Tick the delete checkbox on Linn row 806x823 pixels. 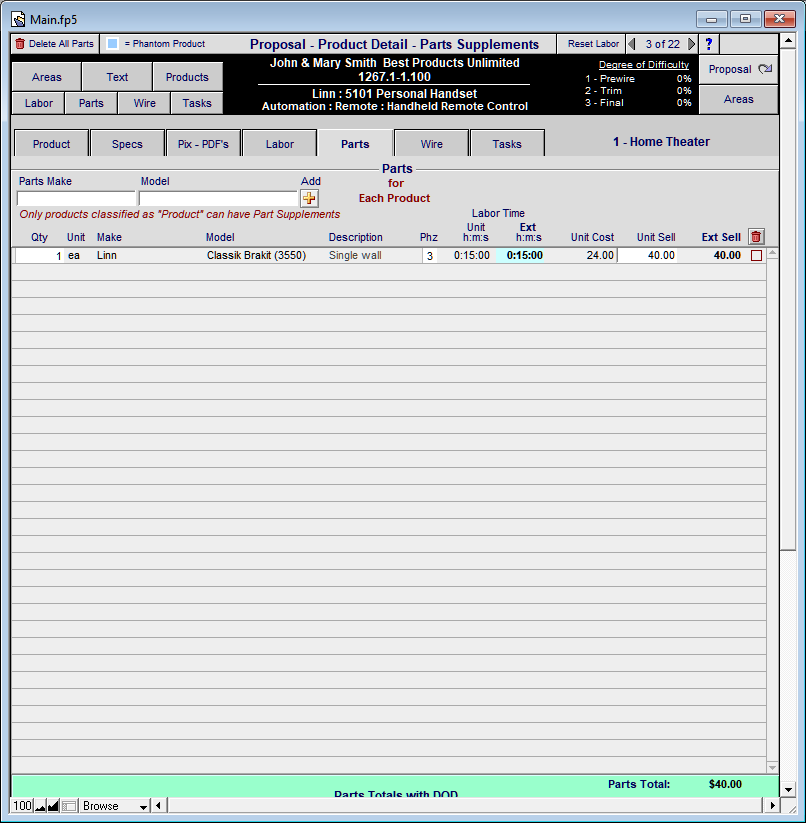click(756, 256)
